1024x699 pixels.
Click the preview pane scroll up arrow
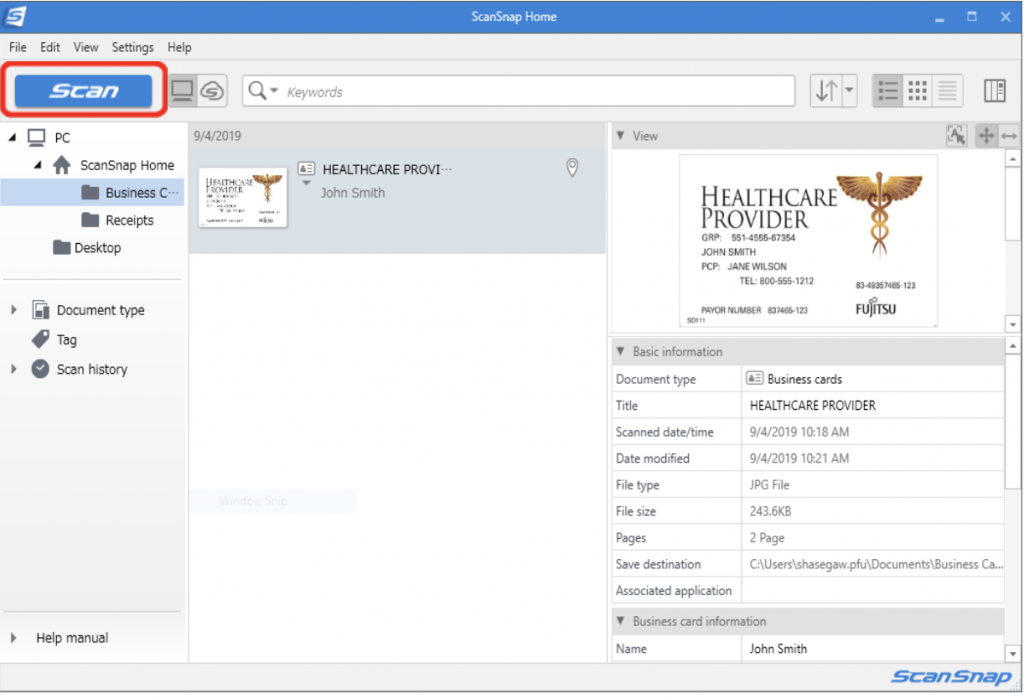tap(1013, 159)
